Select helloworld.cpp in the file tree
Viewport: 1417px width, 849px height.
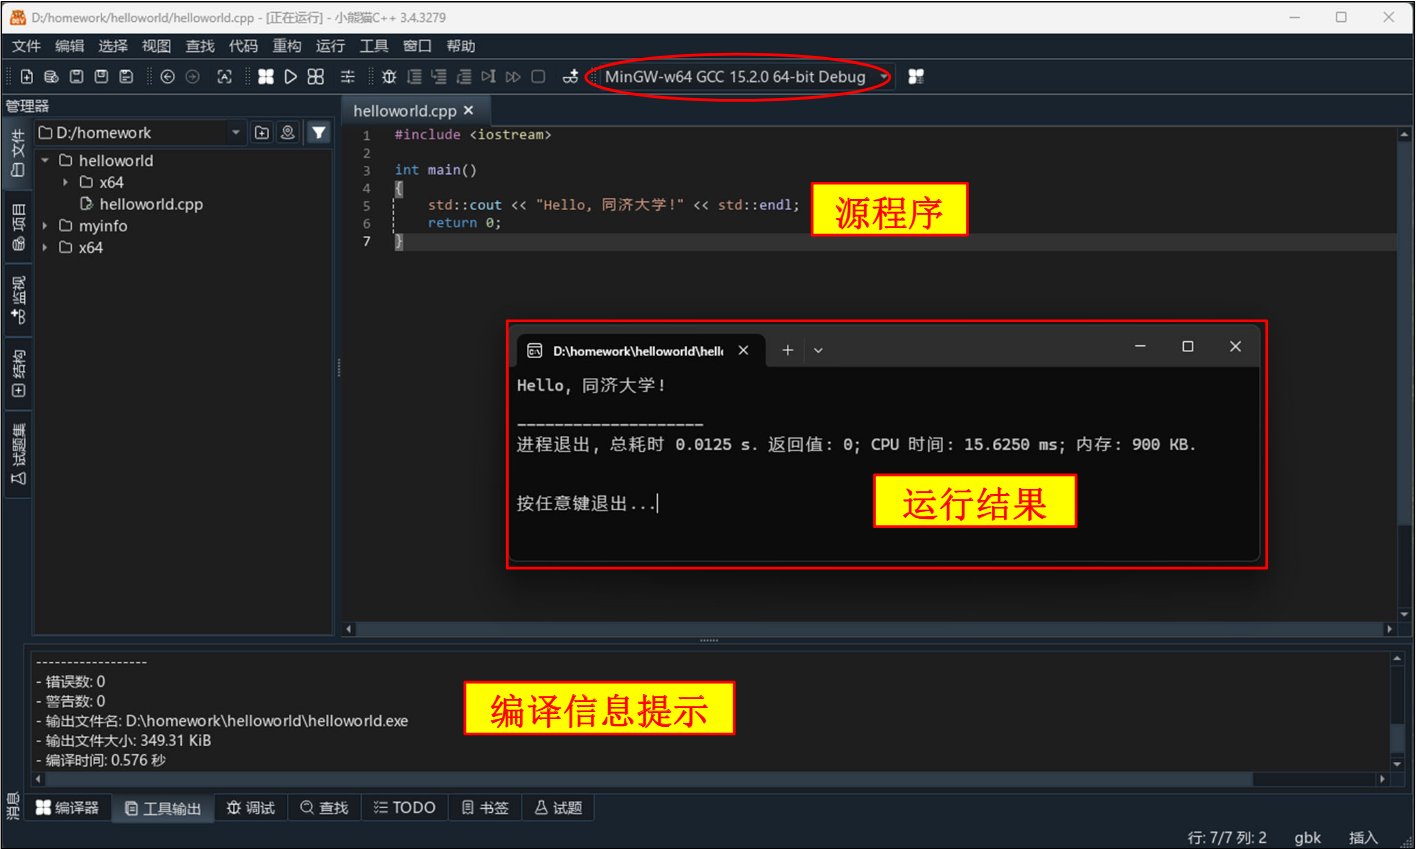point(152,204)
